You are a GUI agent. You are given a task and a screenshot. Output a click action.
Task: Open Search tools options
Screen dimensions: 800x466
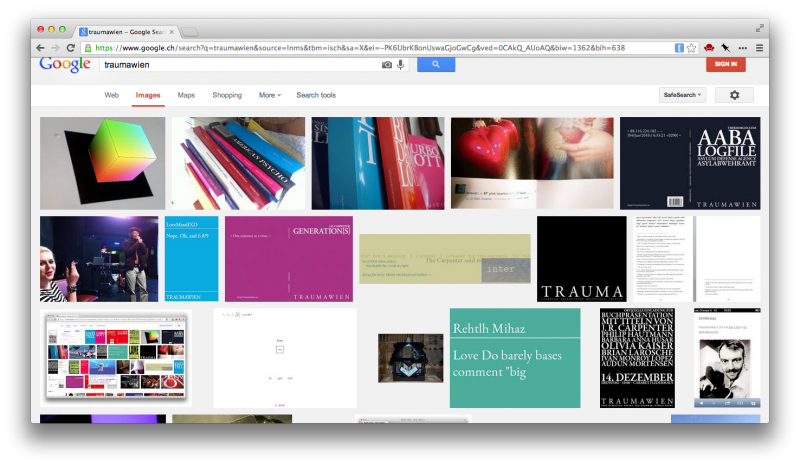tap(316, 95)
